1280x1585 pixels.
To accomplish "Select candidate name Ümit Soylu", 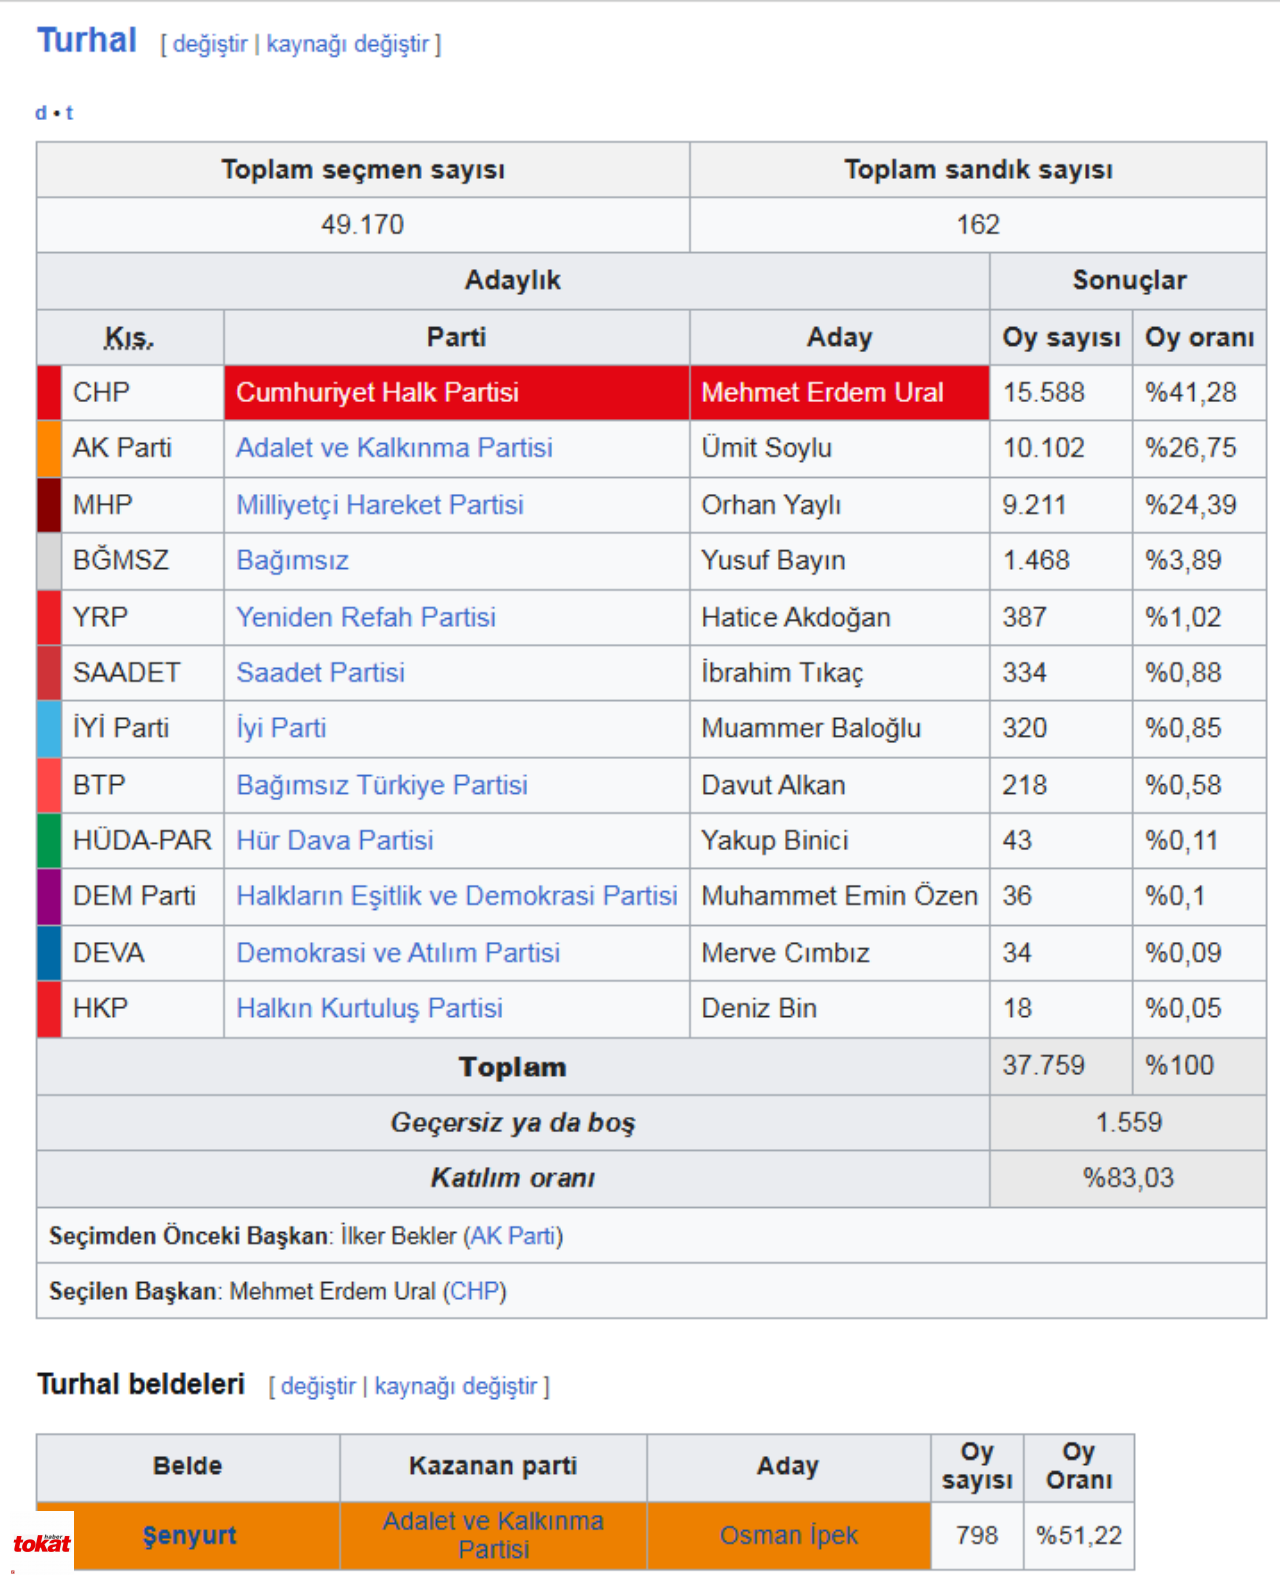I will [766, 447].
